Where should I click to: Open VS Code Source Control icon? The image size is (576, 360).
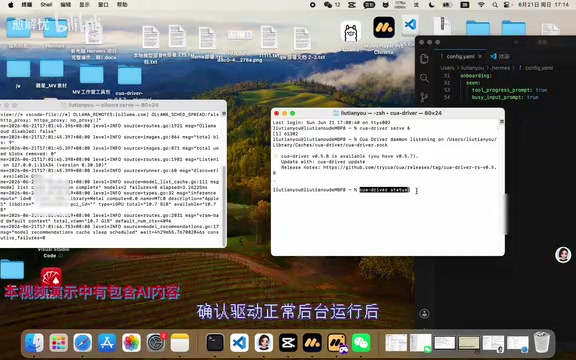pyautogui.click(x=424, y=97)
